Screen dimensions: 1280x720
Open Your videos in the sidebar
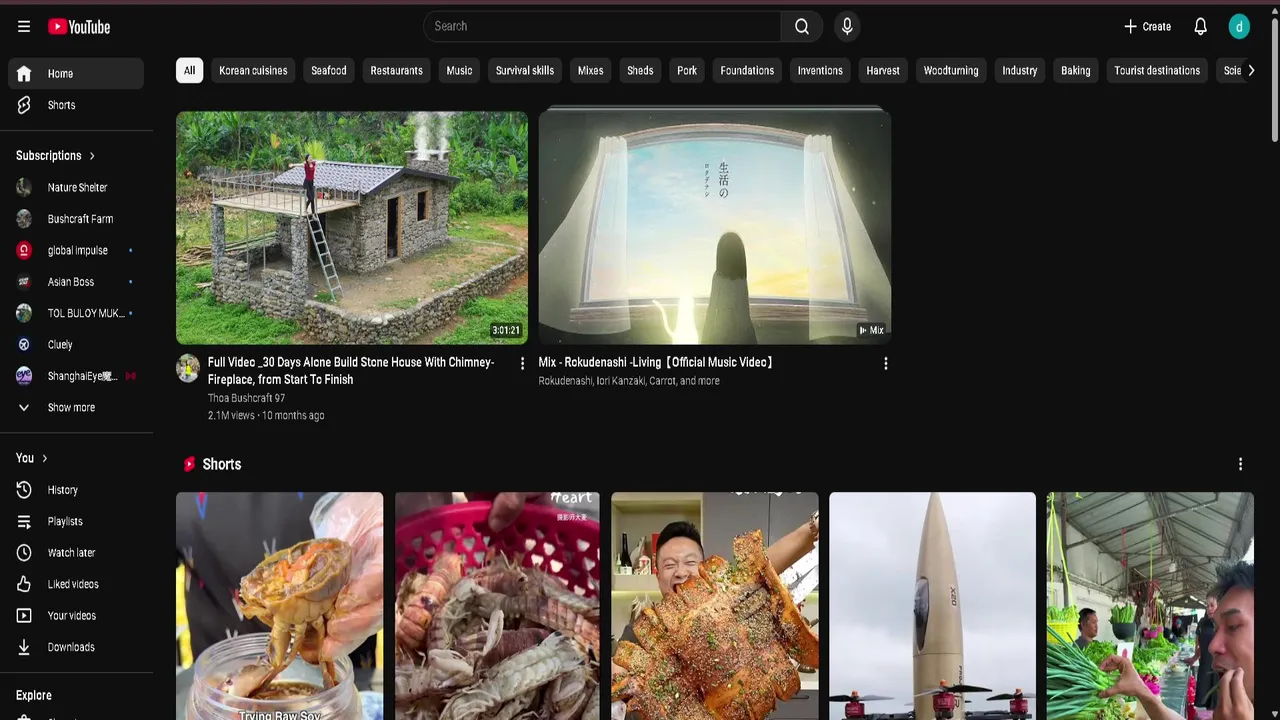76,616
